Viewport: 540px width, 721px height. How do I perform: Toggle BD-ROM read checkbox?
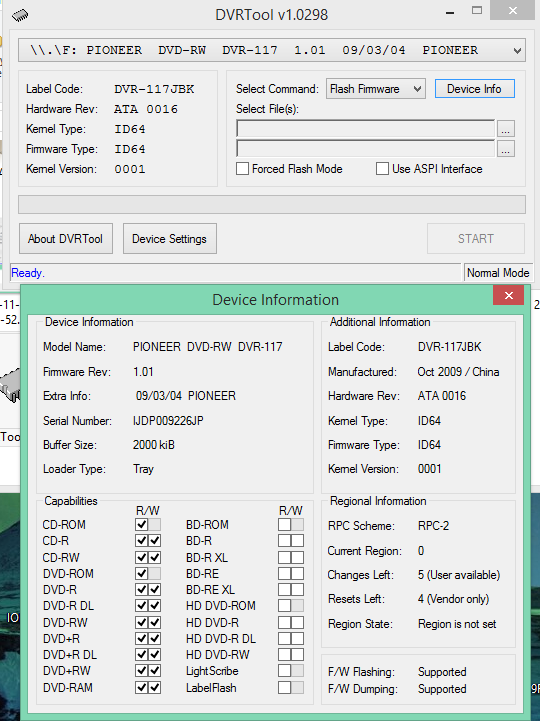(x=284, y=525)
